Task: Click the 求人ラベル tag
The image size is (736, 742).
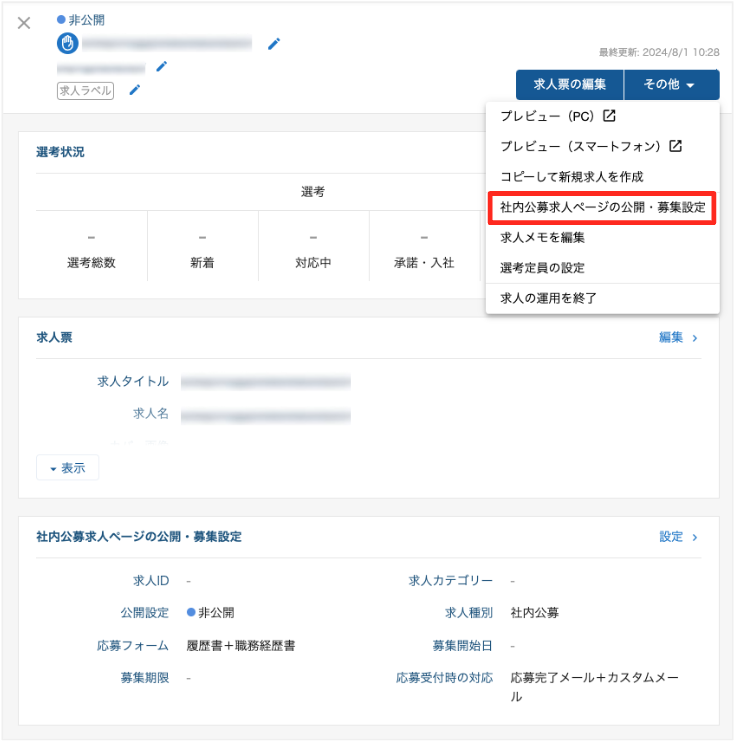Action: (x=85, y=90)
